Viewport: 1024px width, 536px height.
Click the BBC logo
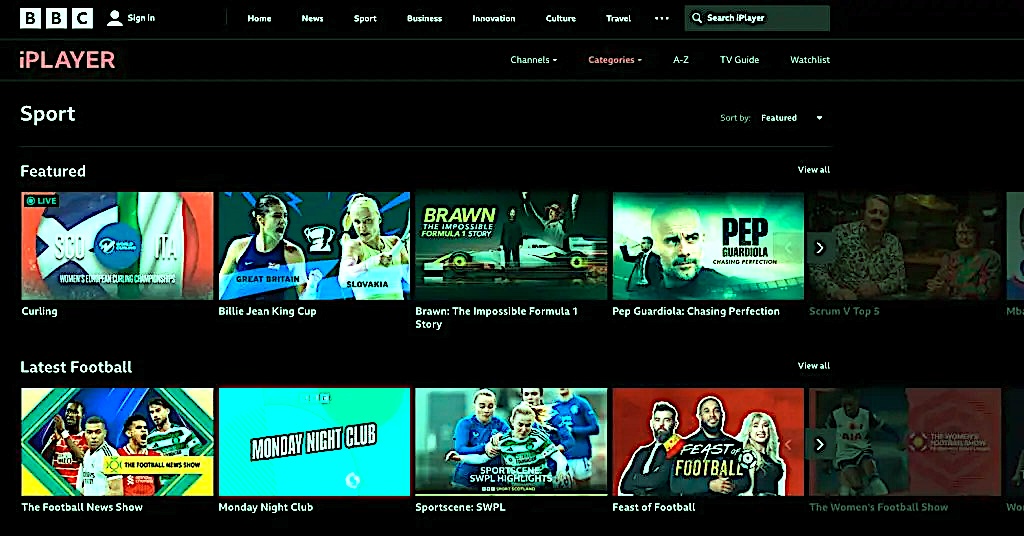tap(56, 18)
